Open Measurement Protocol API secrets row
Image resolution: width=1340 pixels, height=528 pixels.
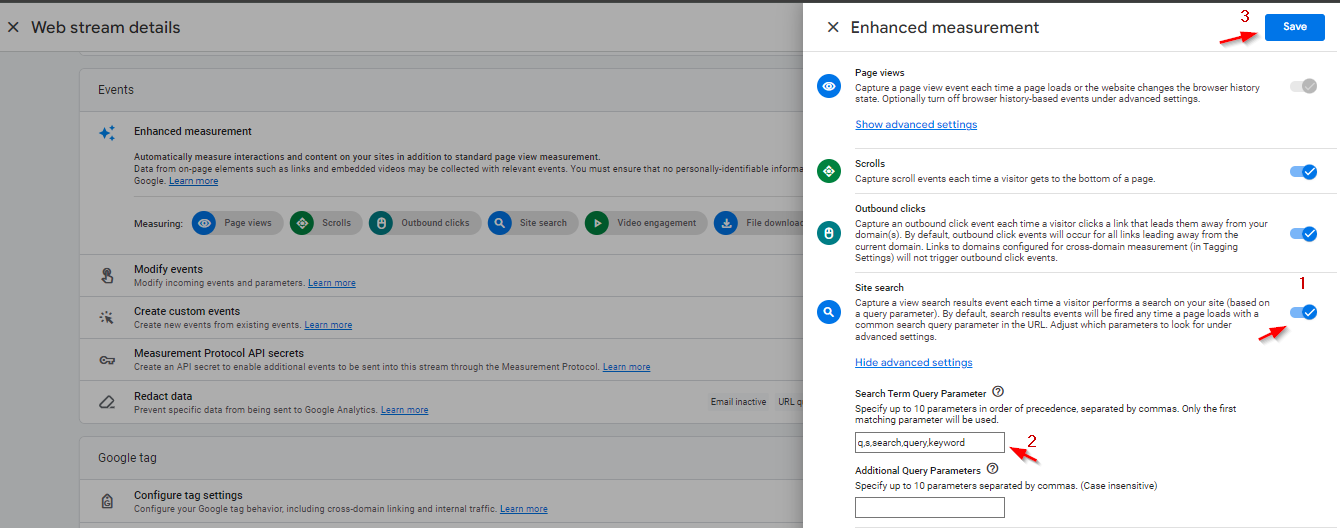441,359
